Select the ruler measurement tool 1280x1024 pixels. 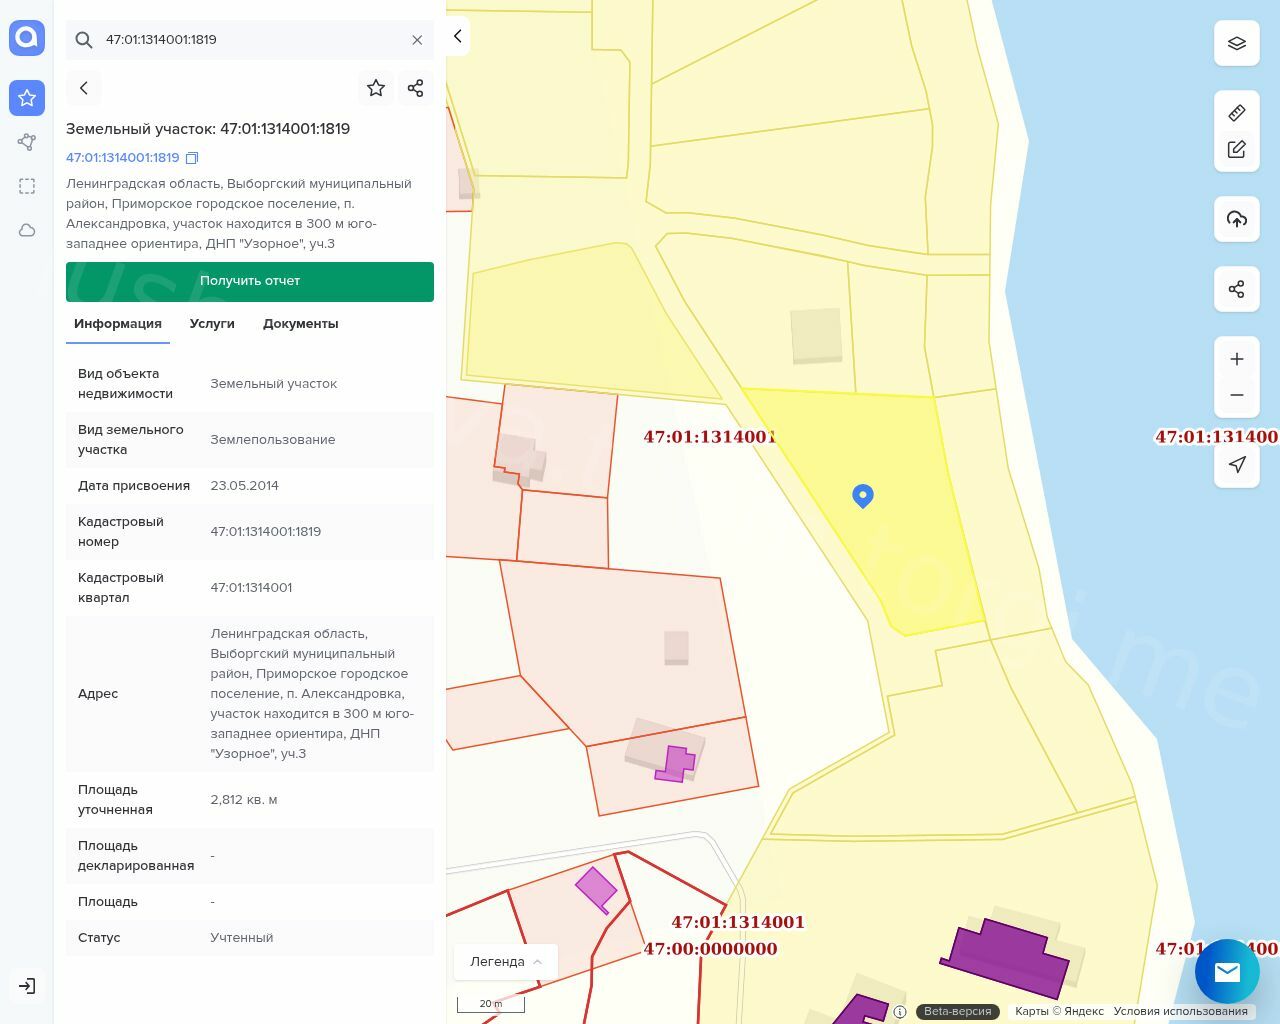[1237, 113]
